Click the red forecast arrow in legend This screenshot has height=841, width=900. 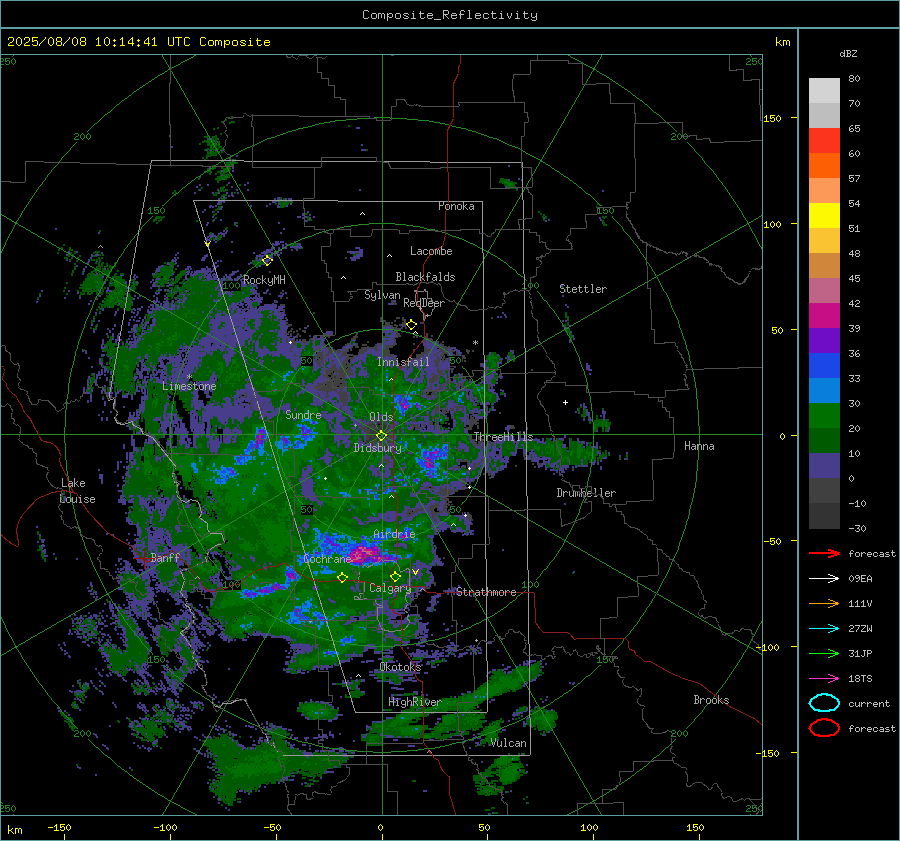click(824, 553)
